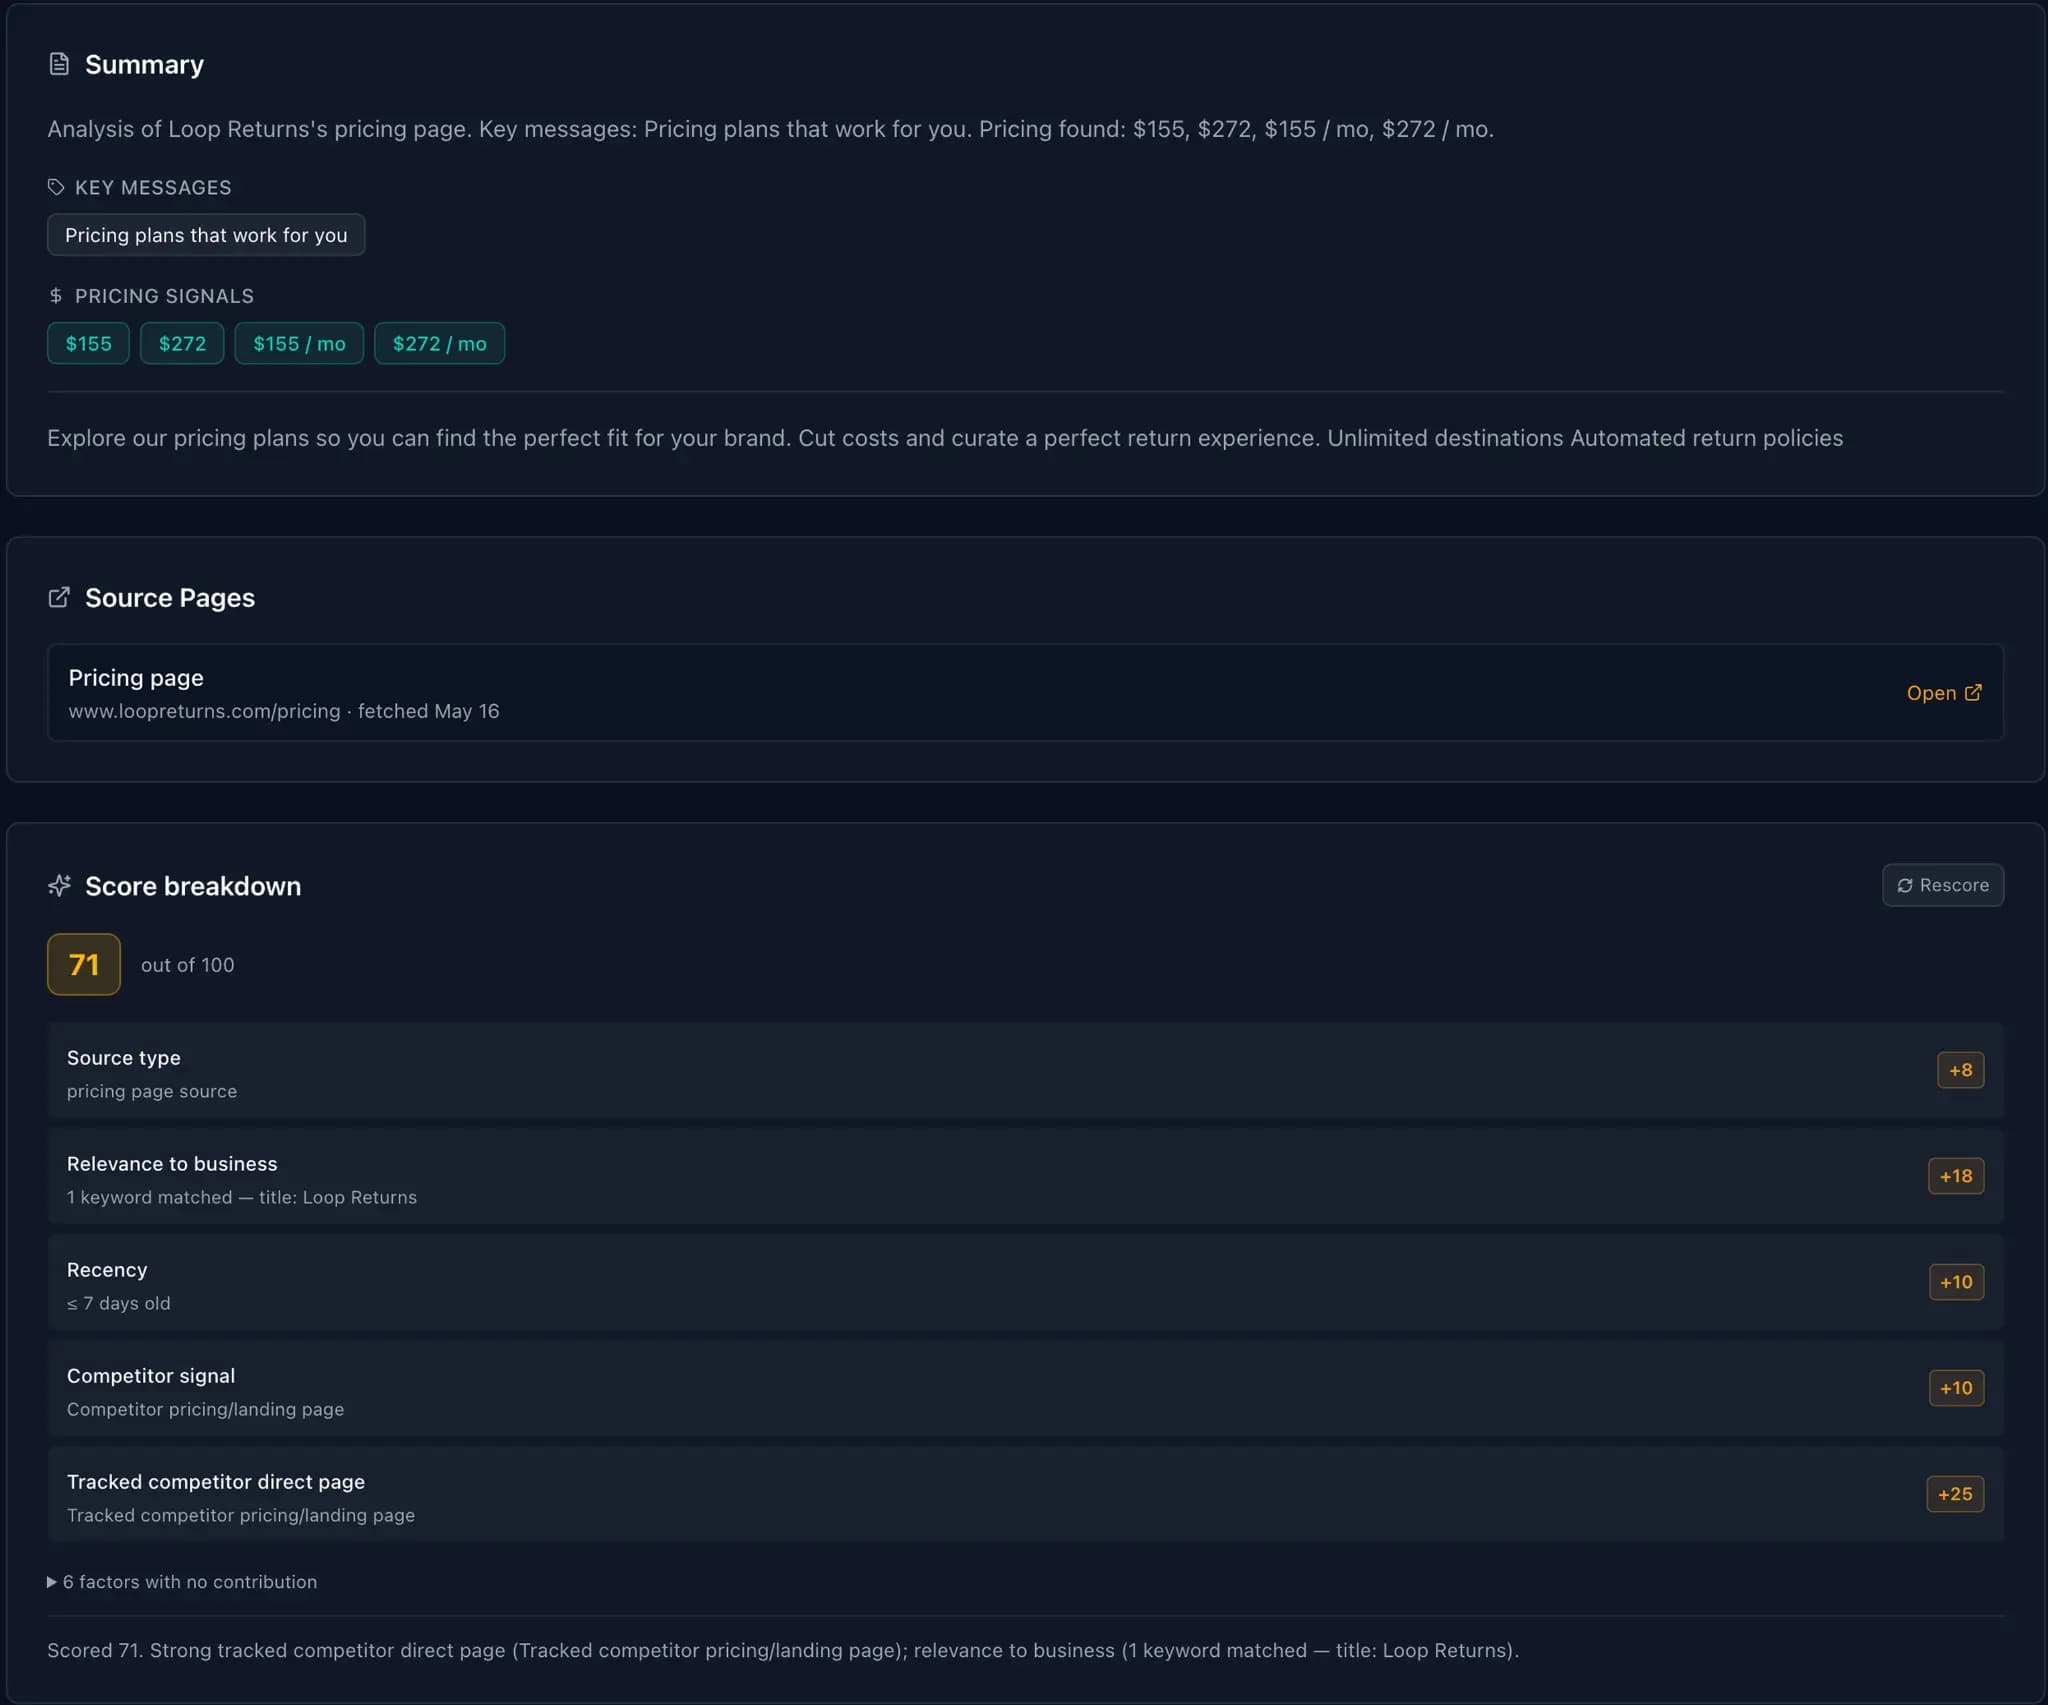Click the +18 relevance badge
Image resolution: width=2048 pixels, height=1705 pixels.
(x=1956, y=1176)
